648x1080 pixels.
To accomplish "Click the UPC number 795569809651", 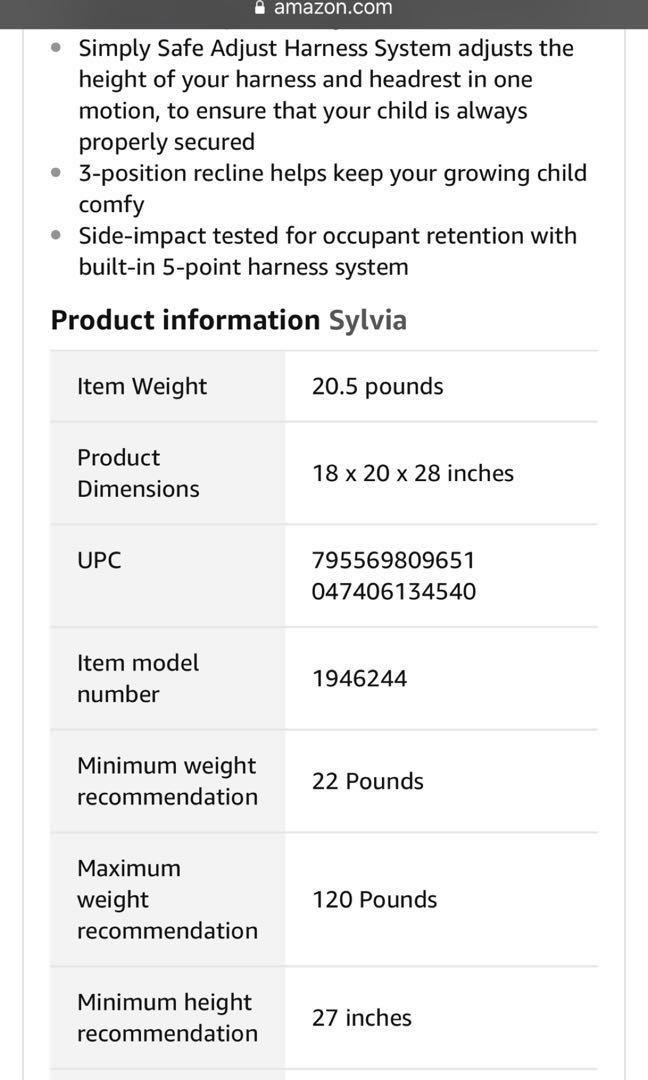I will 393,560.
